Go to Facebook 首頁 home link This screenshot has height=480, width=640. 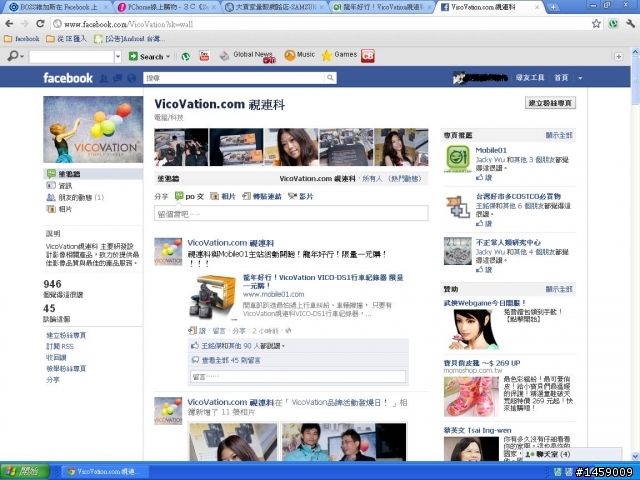[561, 78]
